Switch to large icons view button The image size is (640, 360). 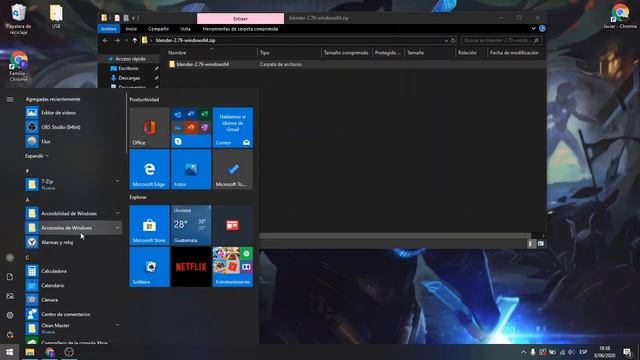[x=540, y=244]
